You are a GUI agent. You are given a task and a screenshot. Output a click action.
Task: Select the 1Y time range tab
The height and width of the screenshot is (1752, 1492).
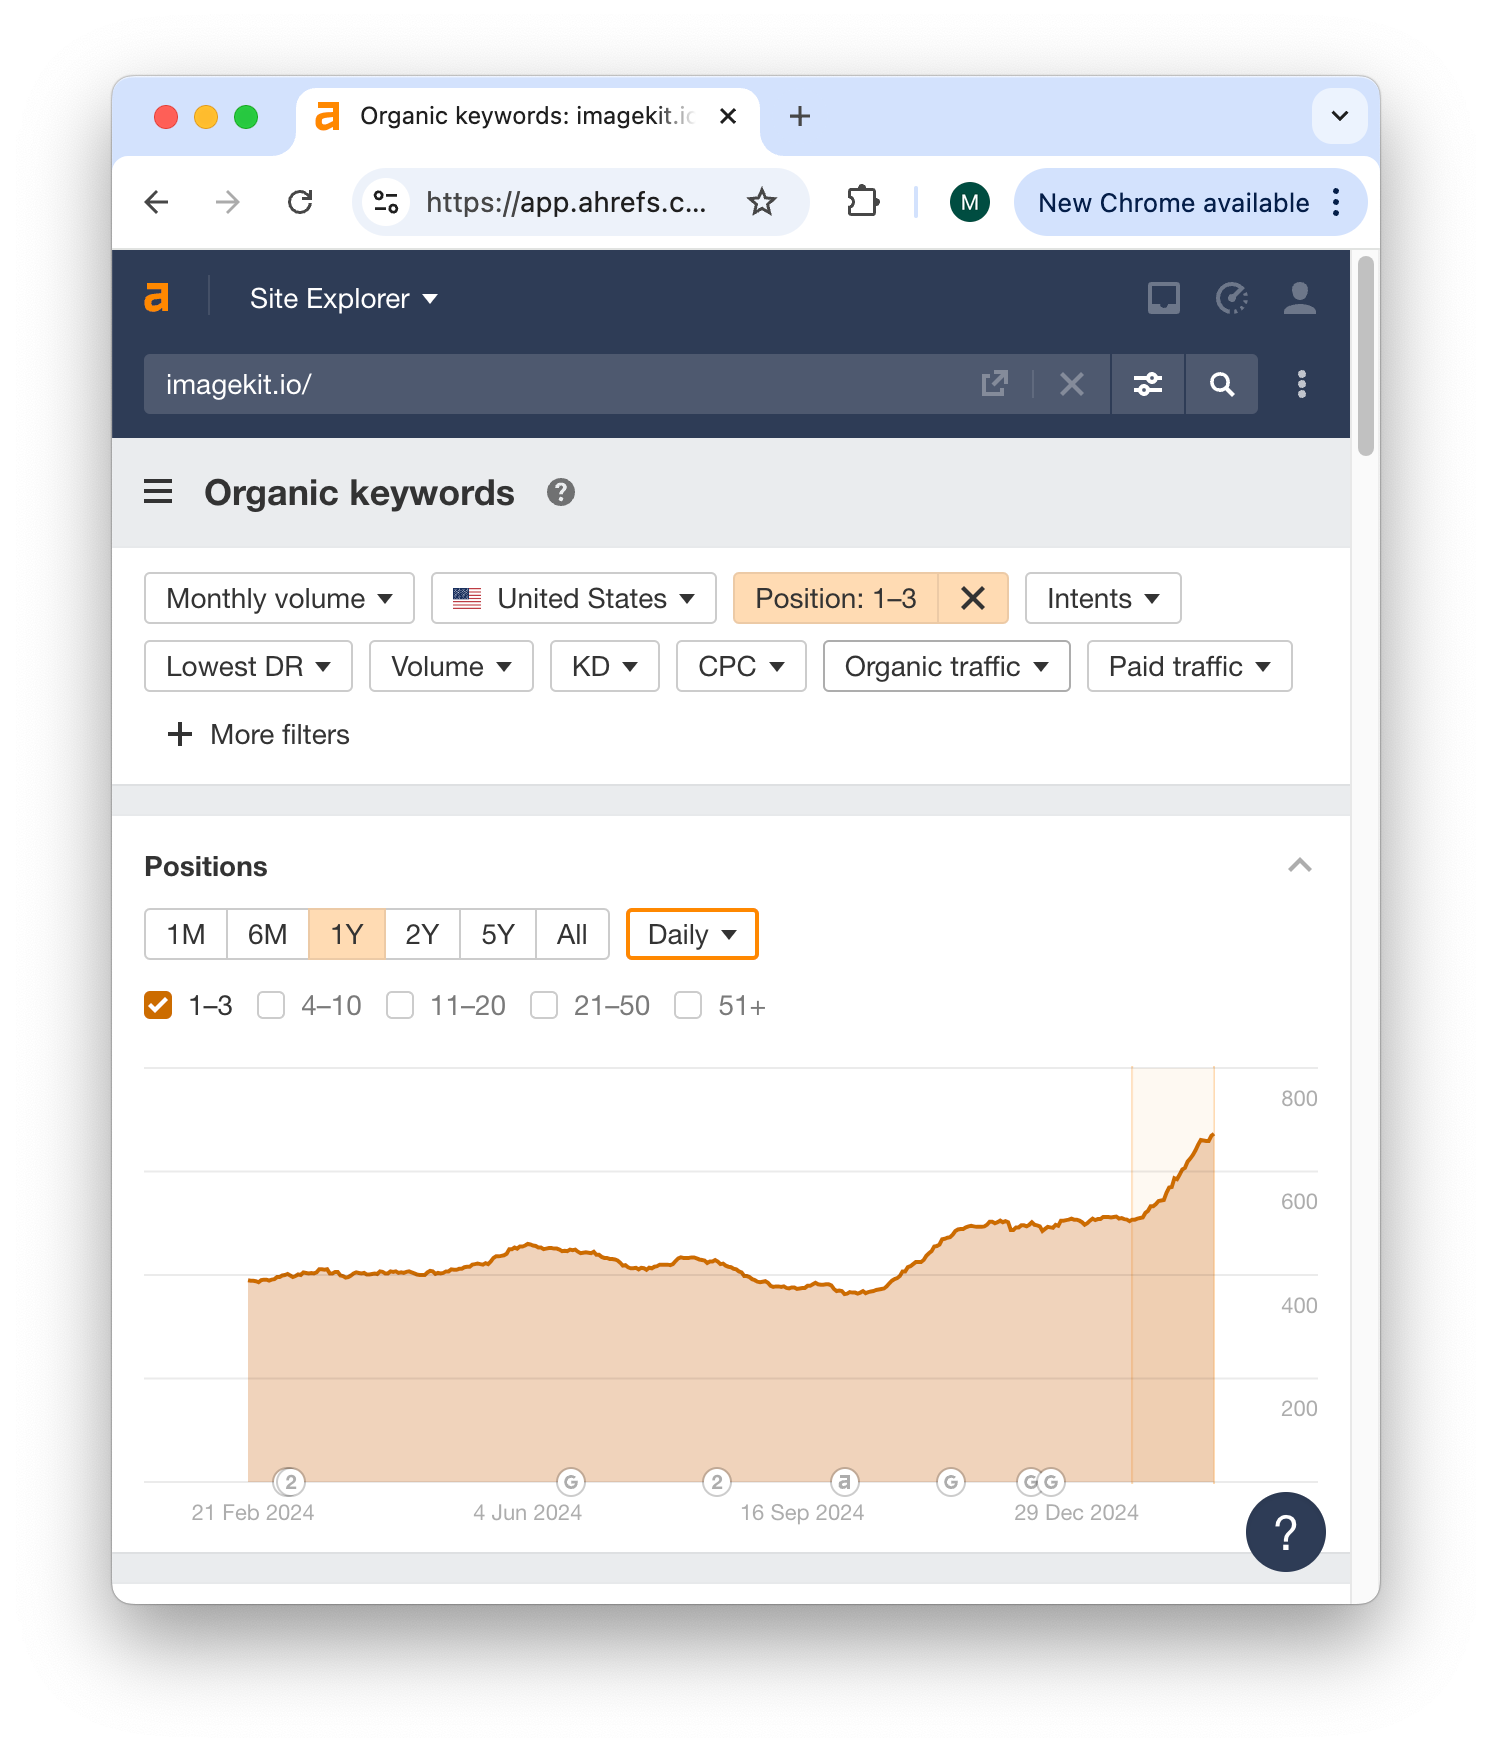point(347,934)
